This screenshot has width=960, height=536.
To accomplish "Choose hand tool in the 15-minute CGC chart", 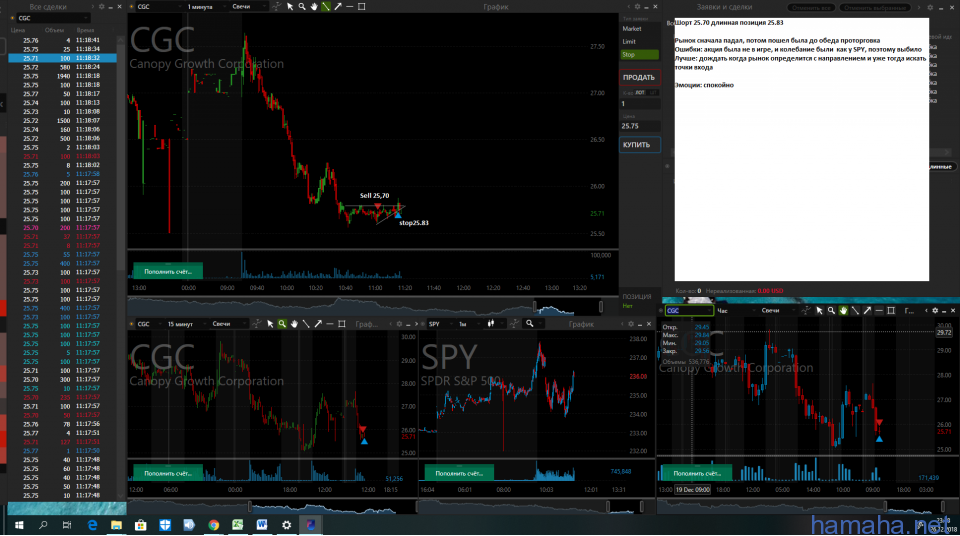I will pos(294,324).
